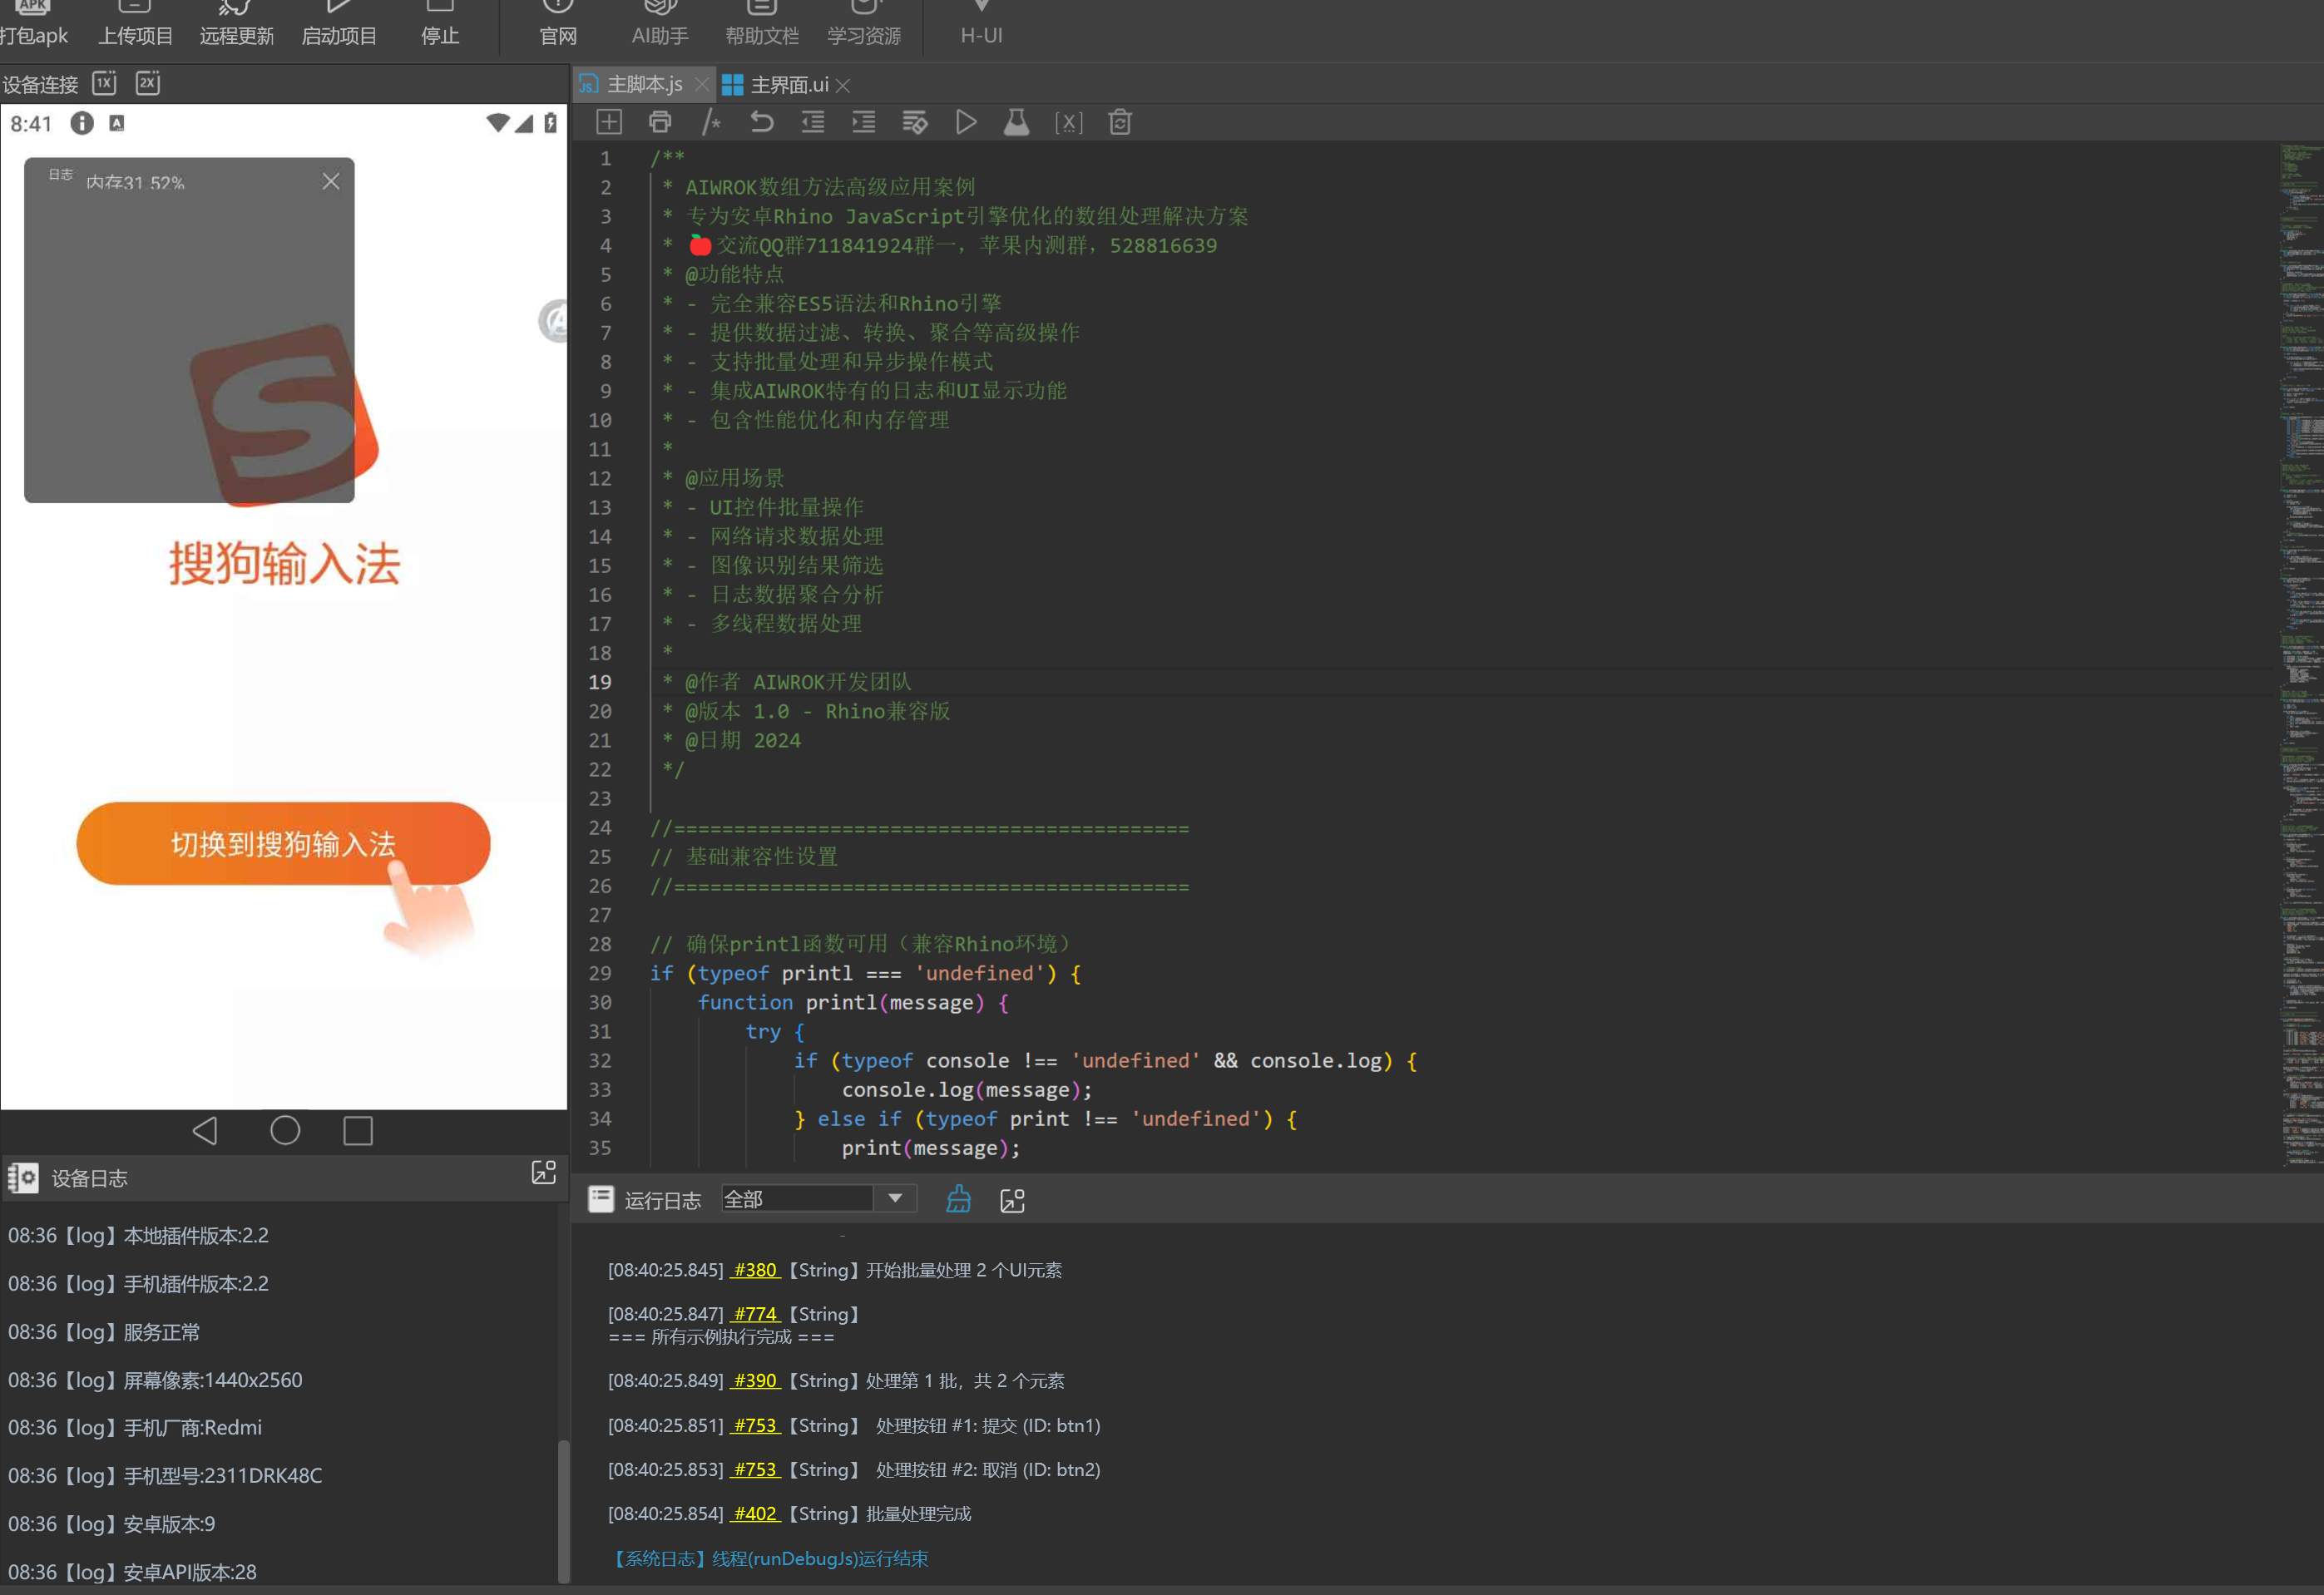The height and width of the screenshot is (1595, 2324).
Task: Click the device log vertical scrollbar
Action: [x=563, y=1510]
